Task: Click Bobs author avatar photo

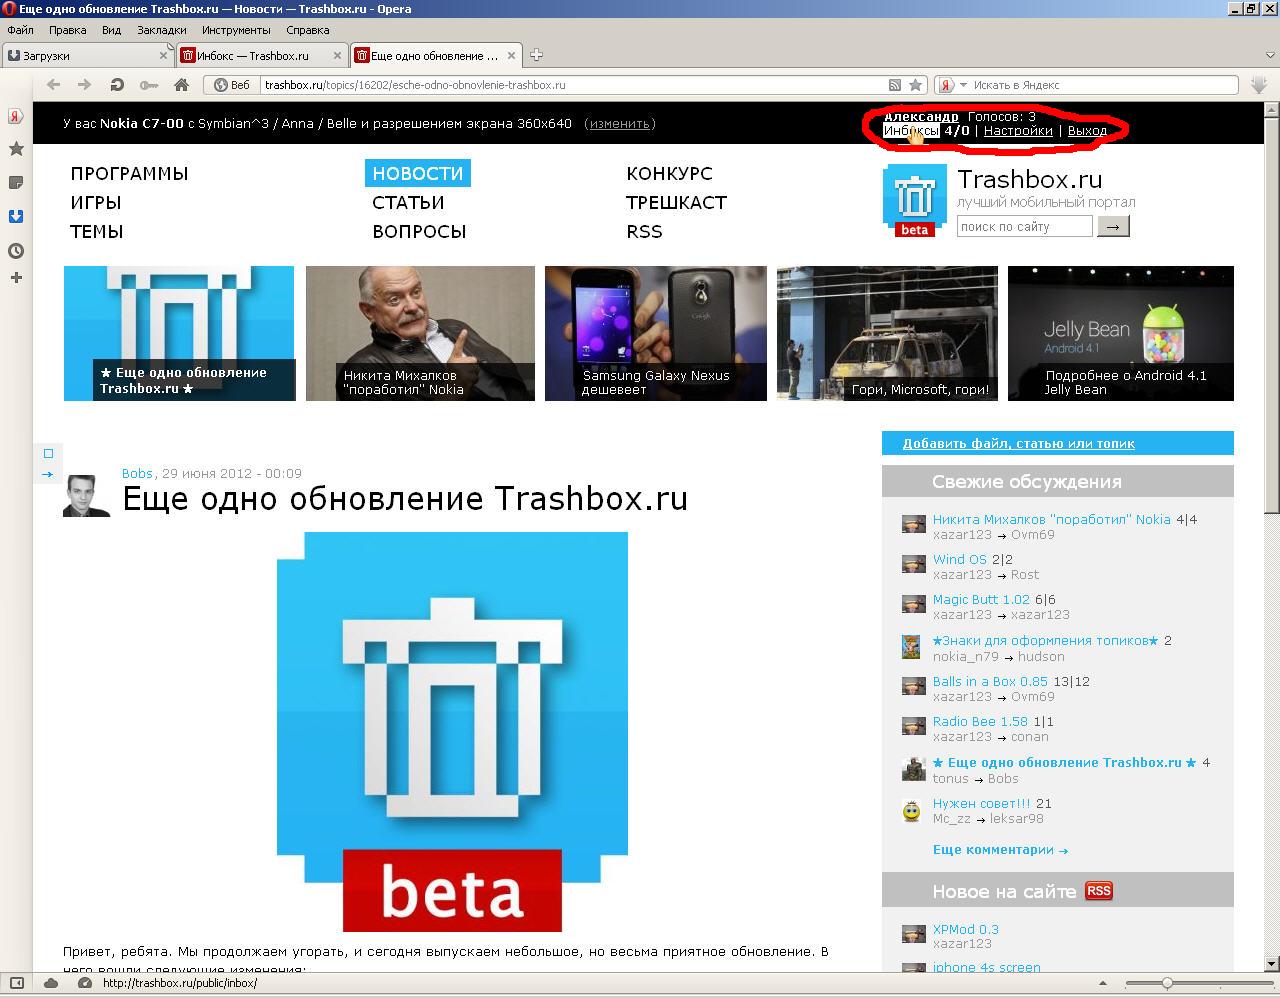Action: point(87,496)
